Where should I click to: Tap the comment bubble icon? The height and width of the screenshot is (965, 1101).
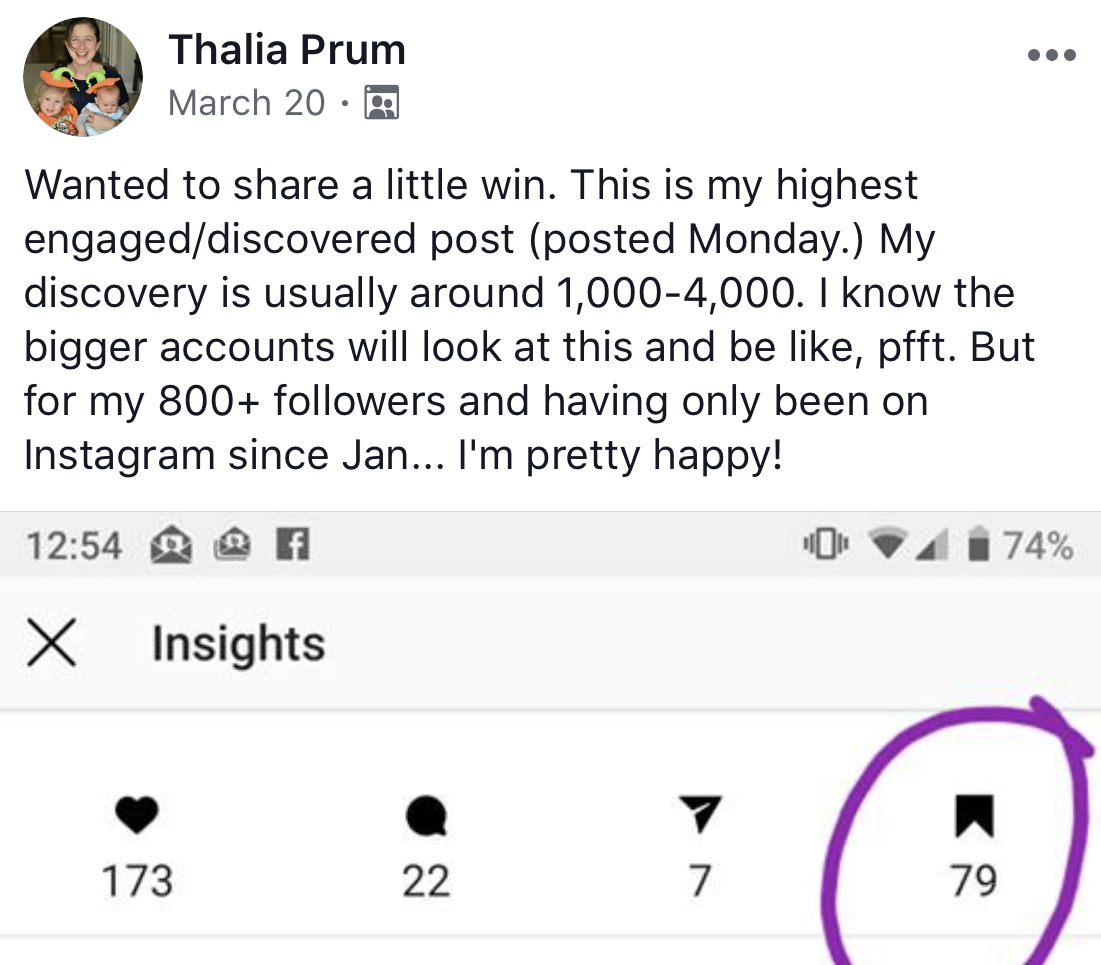(x=426, y=815)
